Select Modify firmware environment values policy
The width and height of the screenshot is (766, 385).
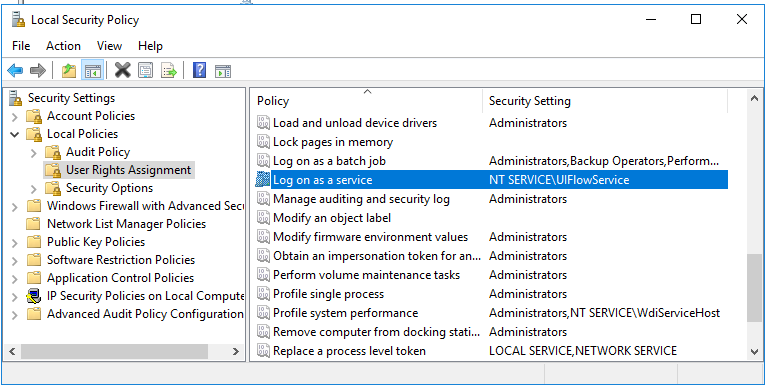370,237
